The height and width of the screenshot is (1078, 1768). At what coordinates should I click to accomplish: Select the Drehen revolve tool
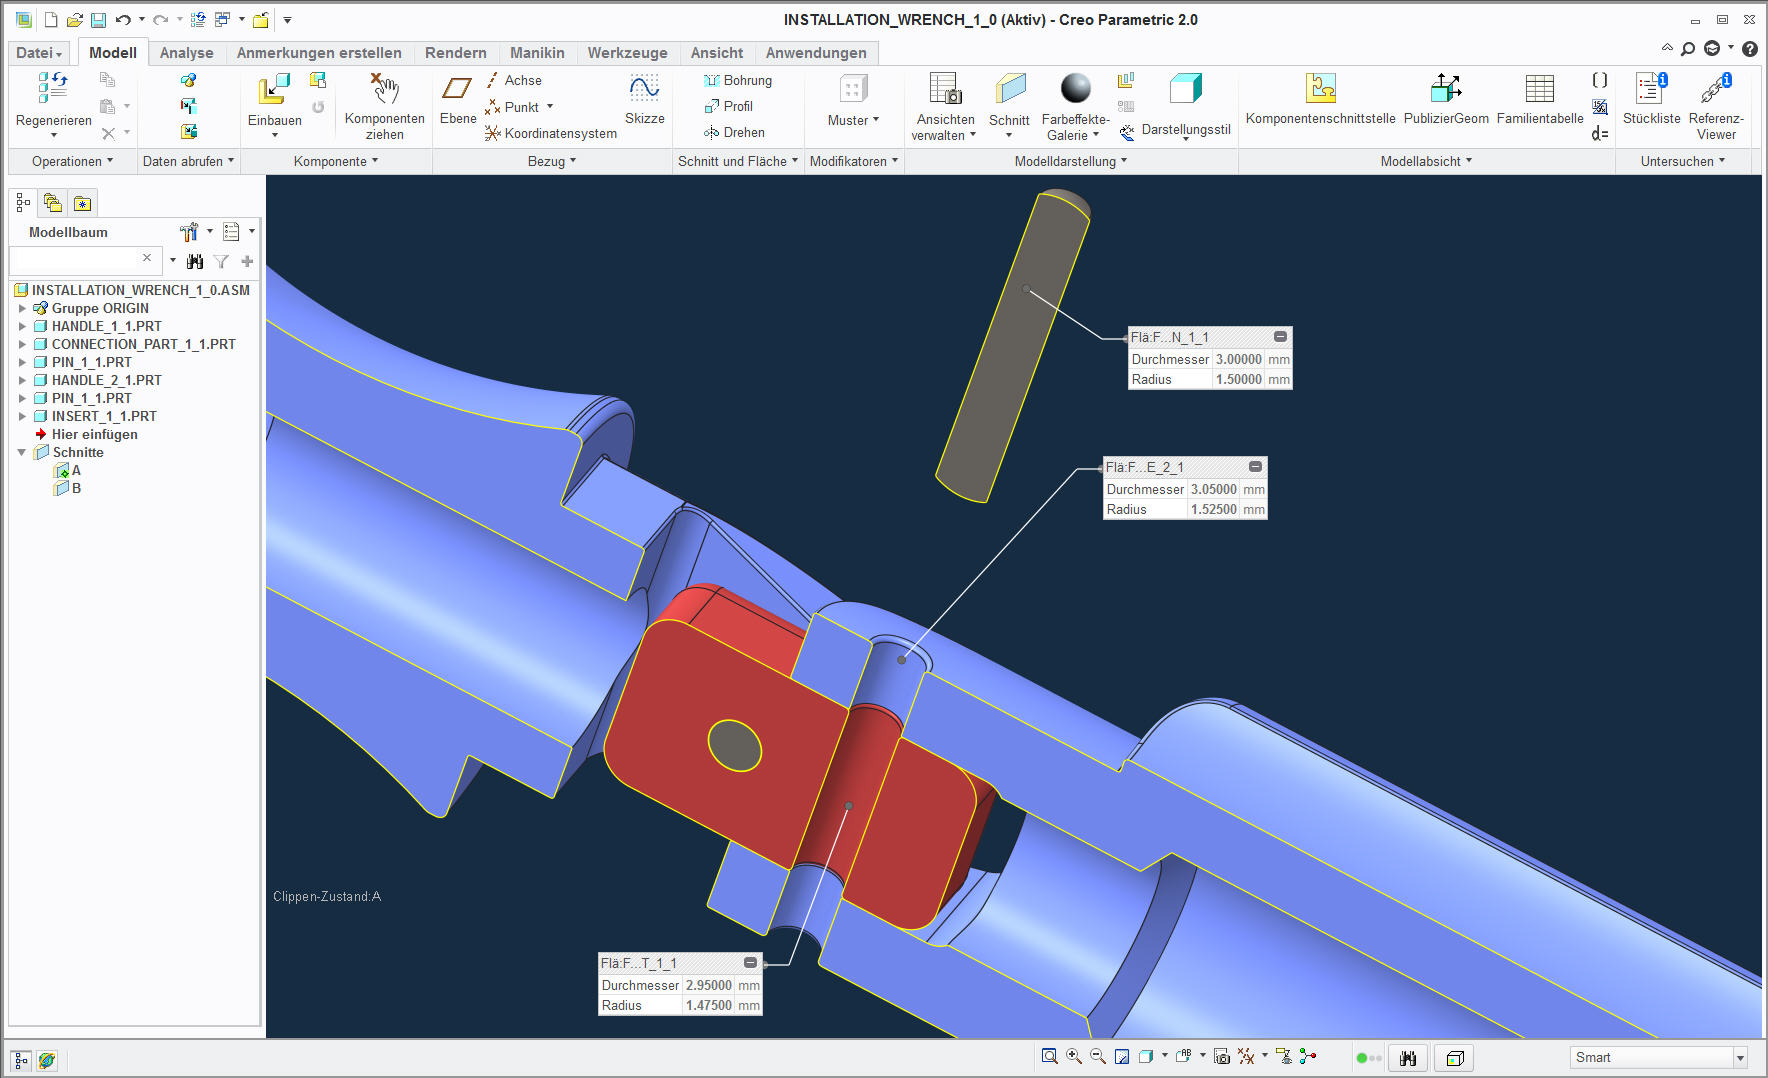(735, 132)
